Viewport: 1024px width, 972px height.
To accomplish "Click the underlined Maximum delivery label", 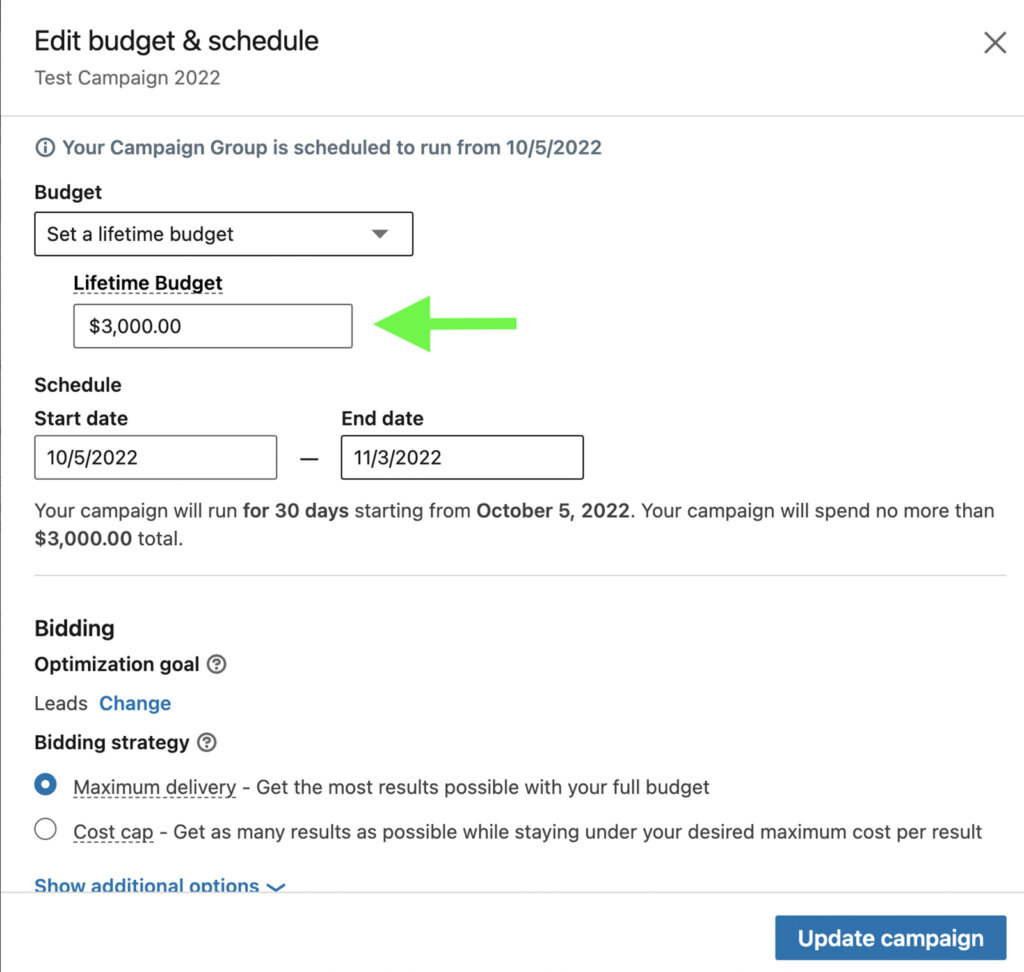I will click(x=154, y=787).
